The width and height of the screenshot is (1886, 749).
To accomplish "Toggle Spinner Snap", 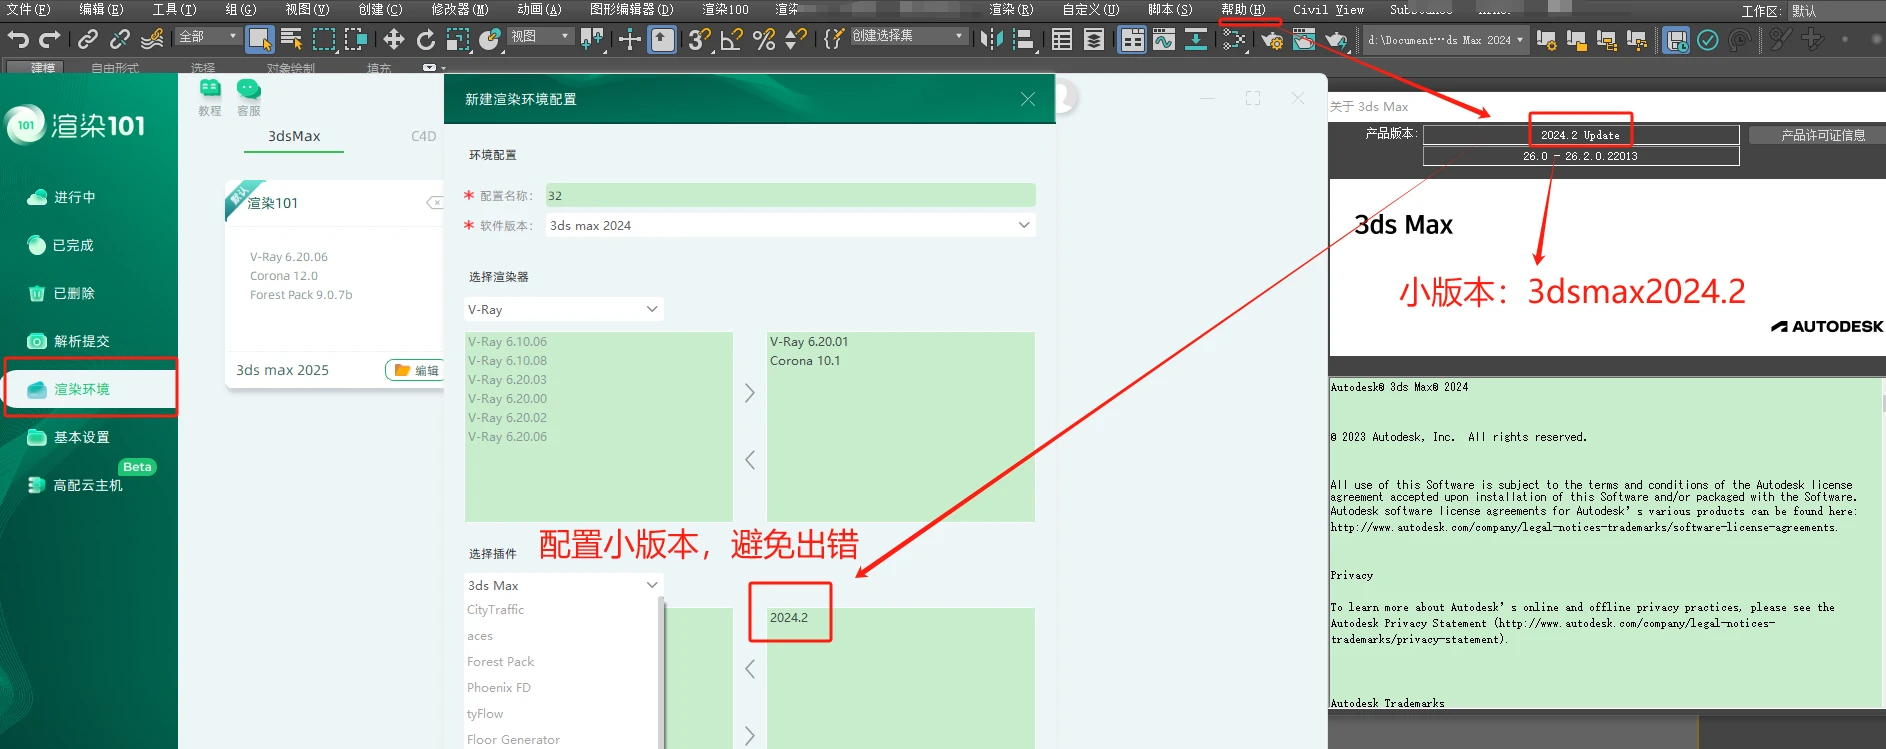I will (796, 40).
